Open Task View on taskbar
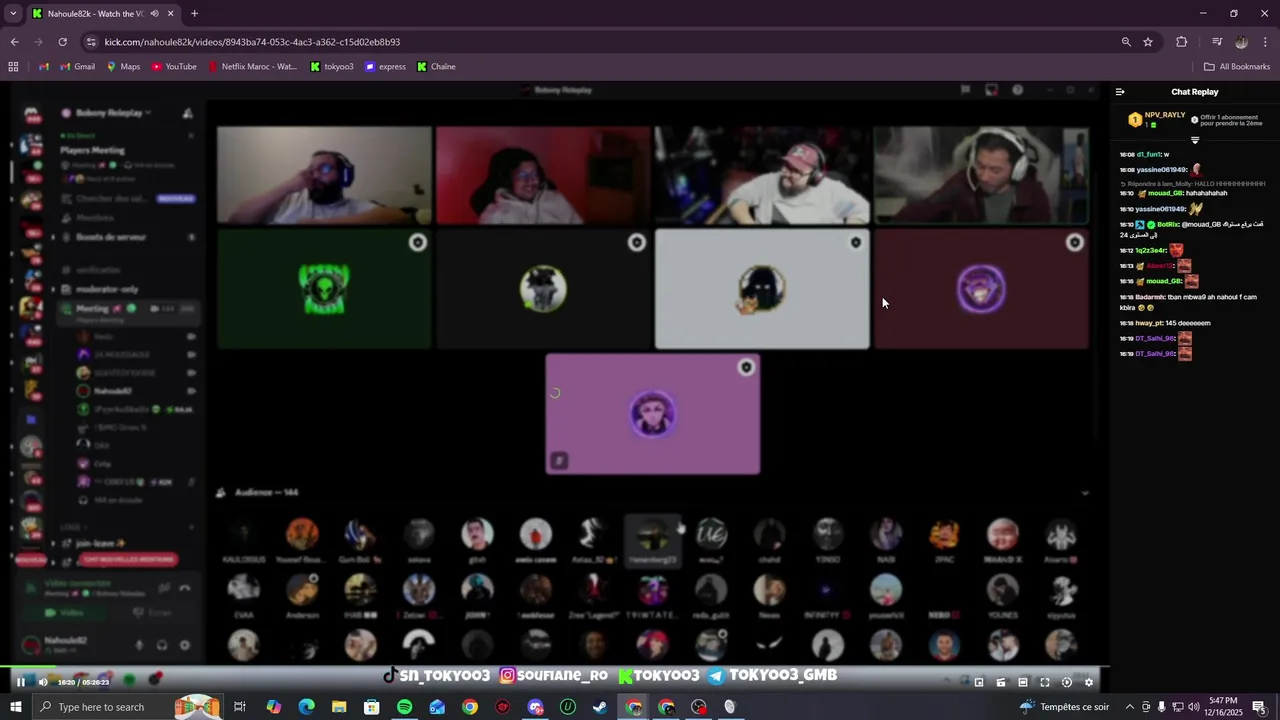 [240, 707]
